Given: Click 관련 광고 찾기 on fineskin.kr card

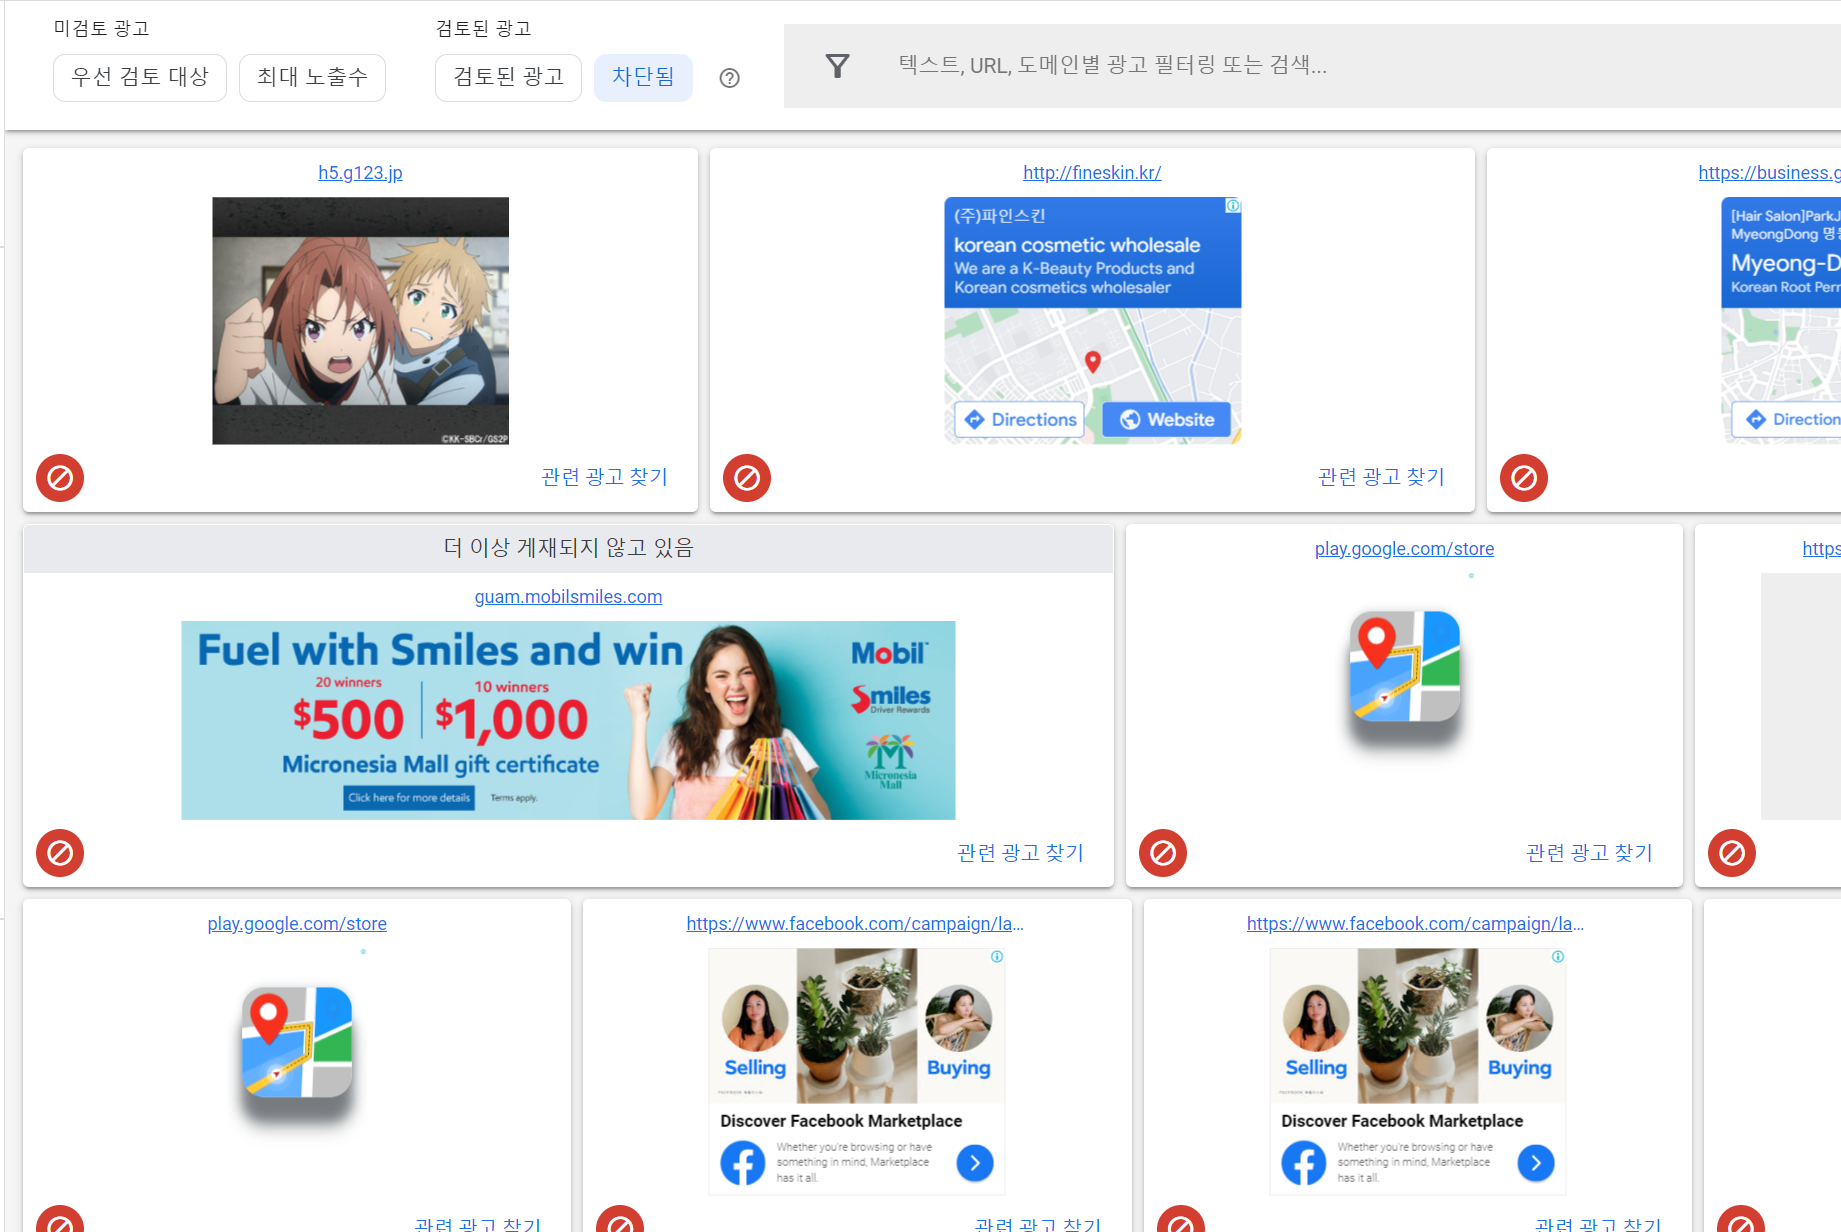Looking at the screenshot, I should point(1381,477).
